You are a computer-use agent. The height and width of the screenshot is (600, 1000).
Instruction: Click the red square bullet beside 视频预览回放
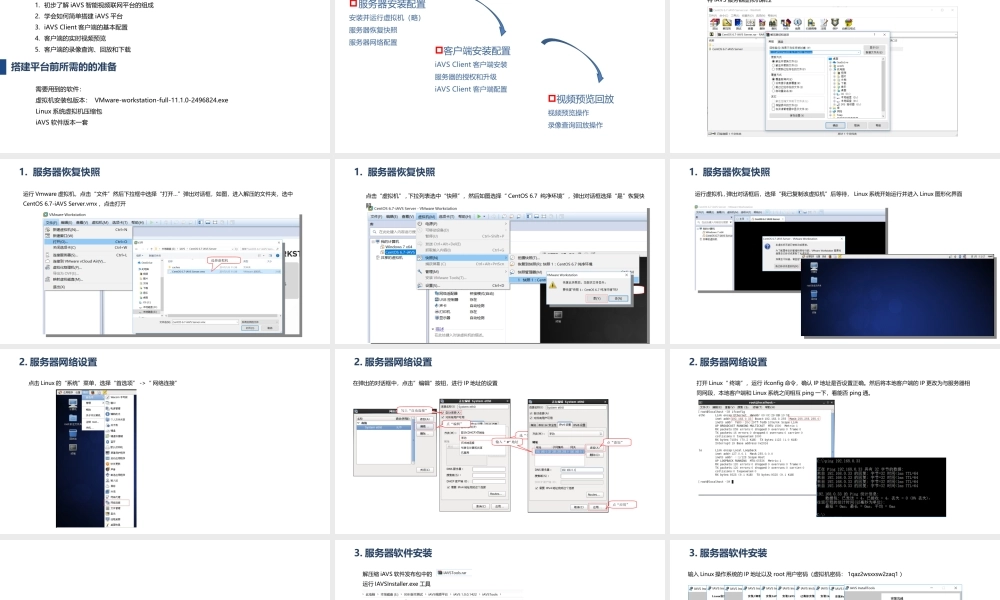[x=550, y=99]
